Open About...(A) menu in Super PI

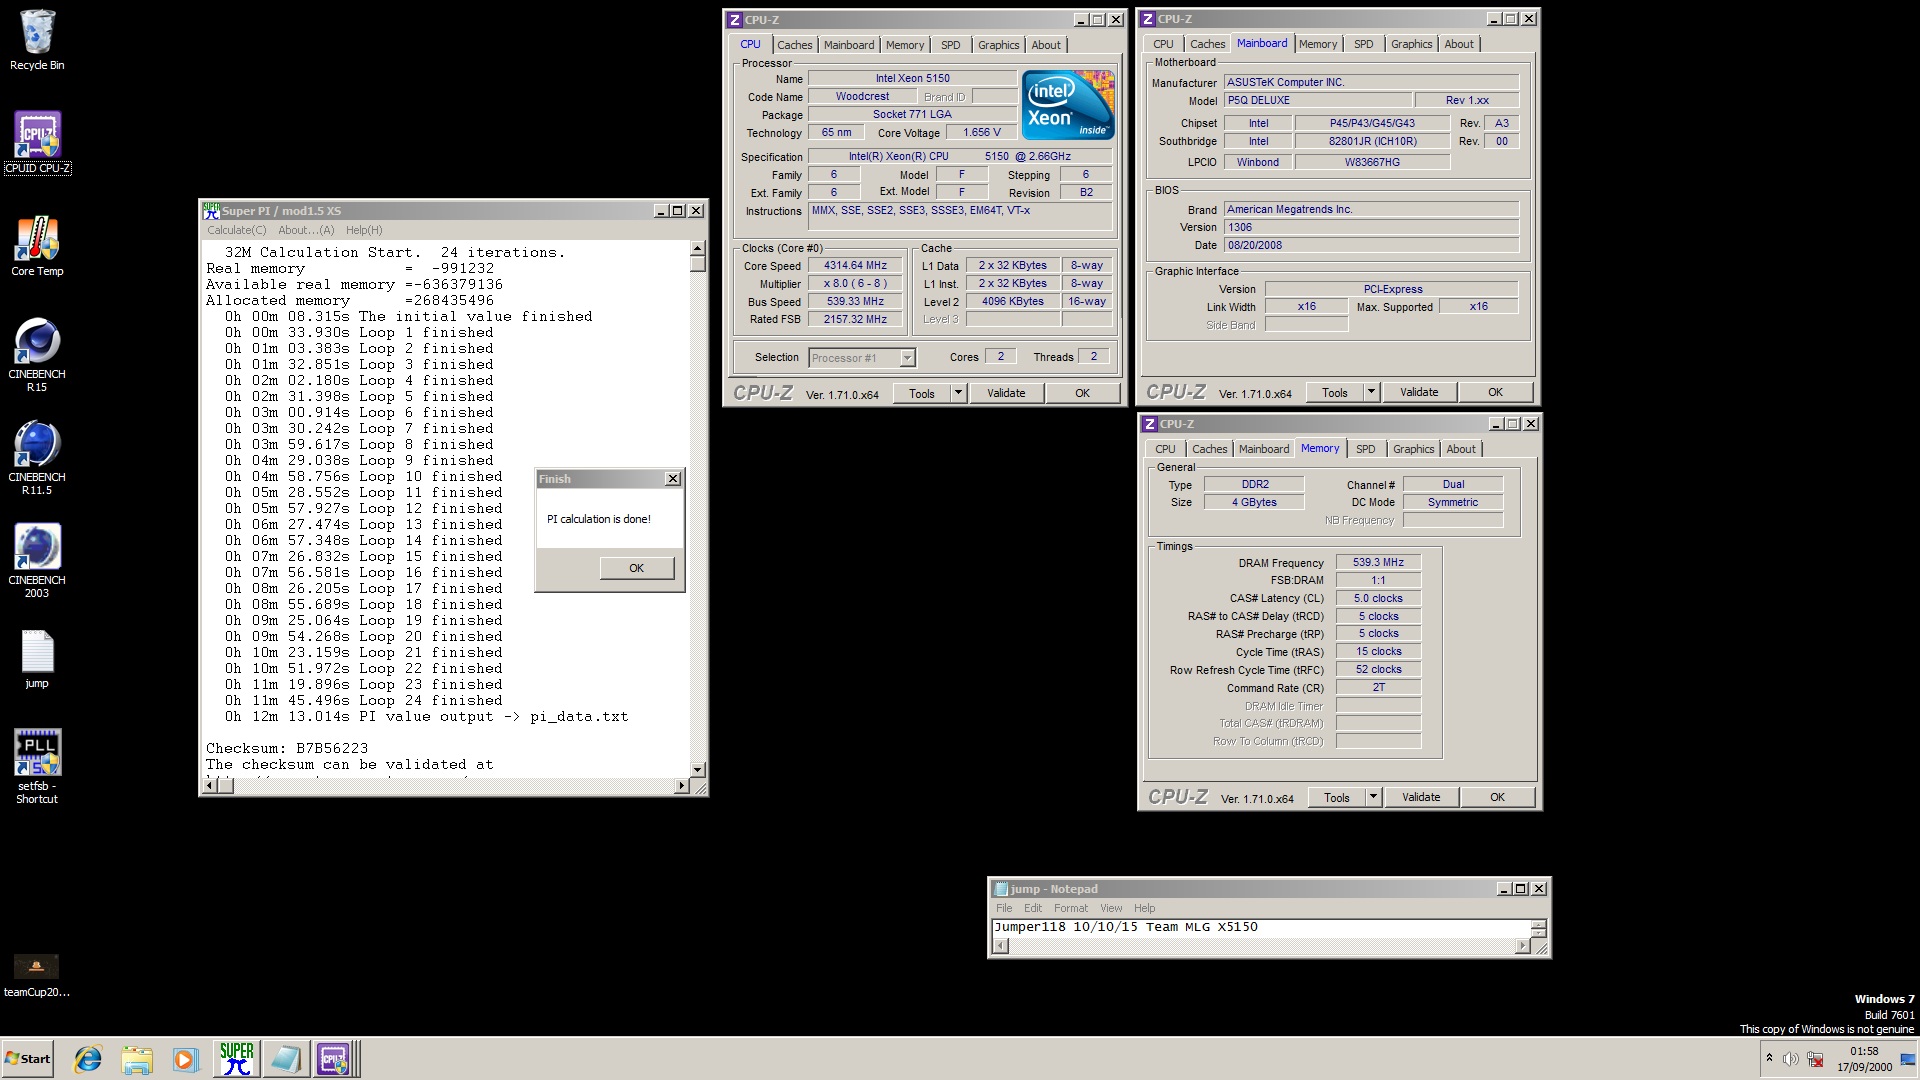[x=306, y=230]
